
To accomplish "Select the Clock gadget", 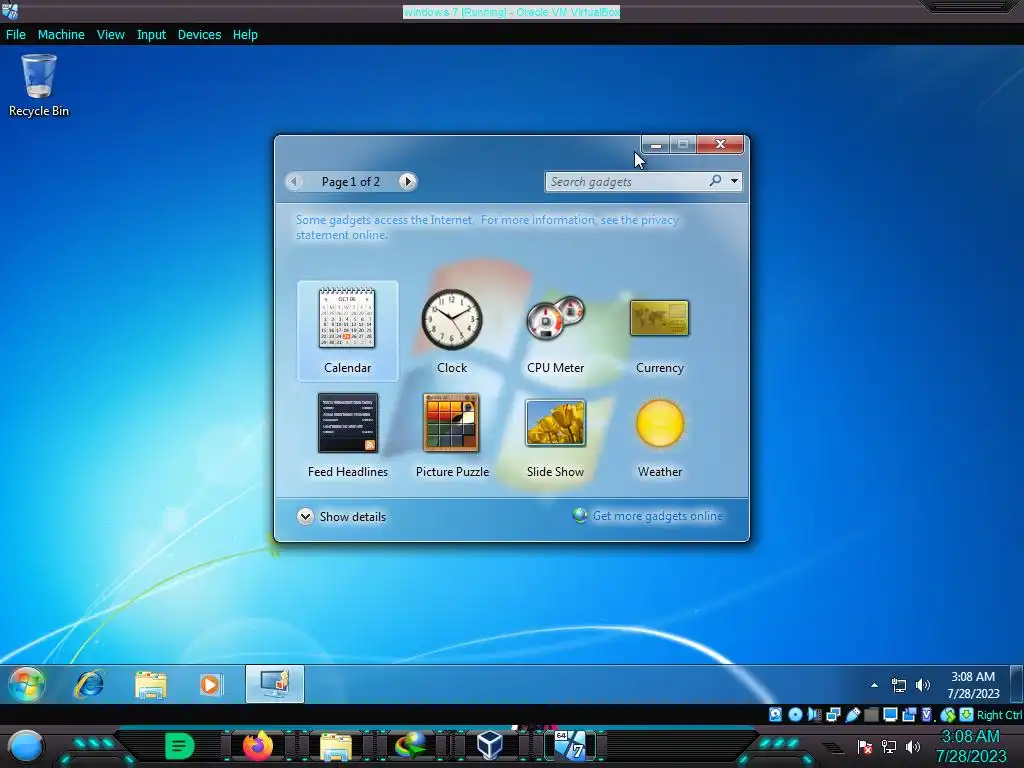I will [452, 330].
